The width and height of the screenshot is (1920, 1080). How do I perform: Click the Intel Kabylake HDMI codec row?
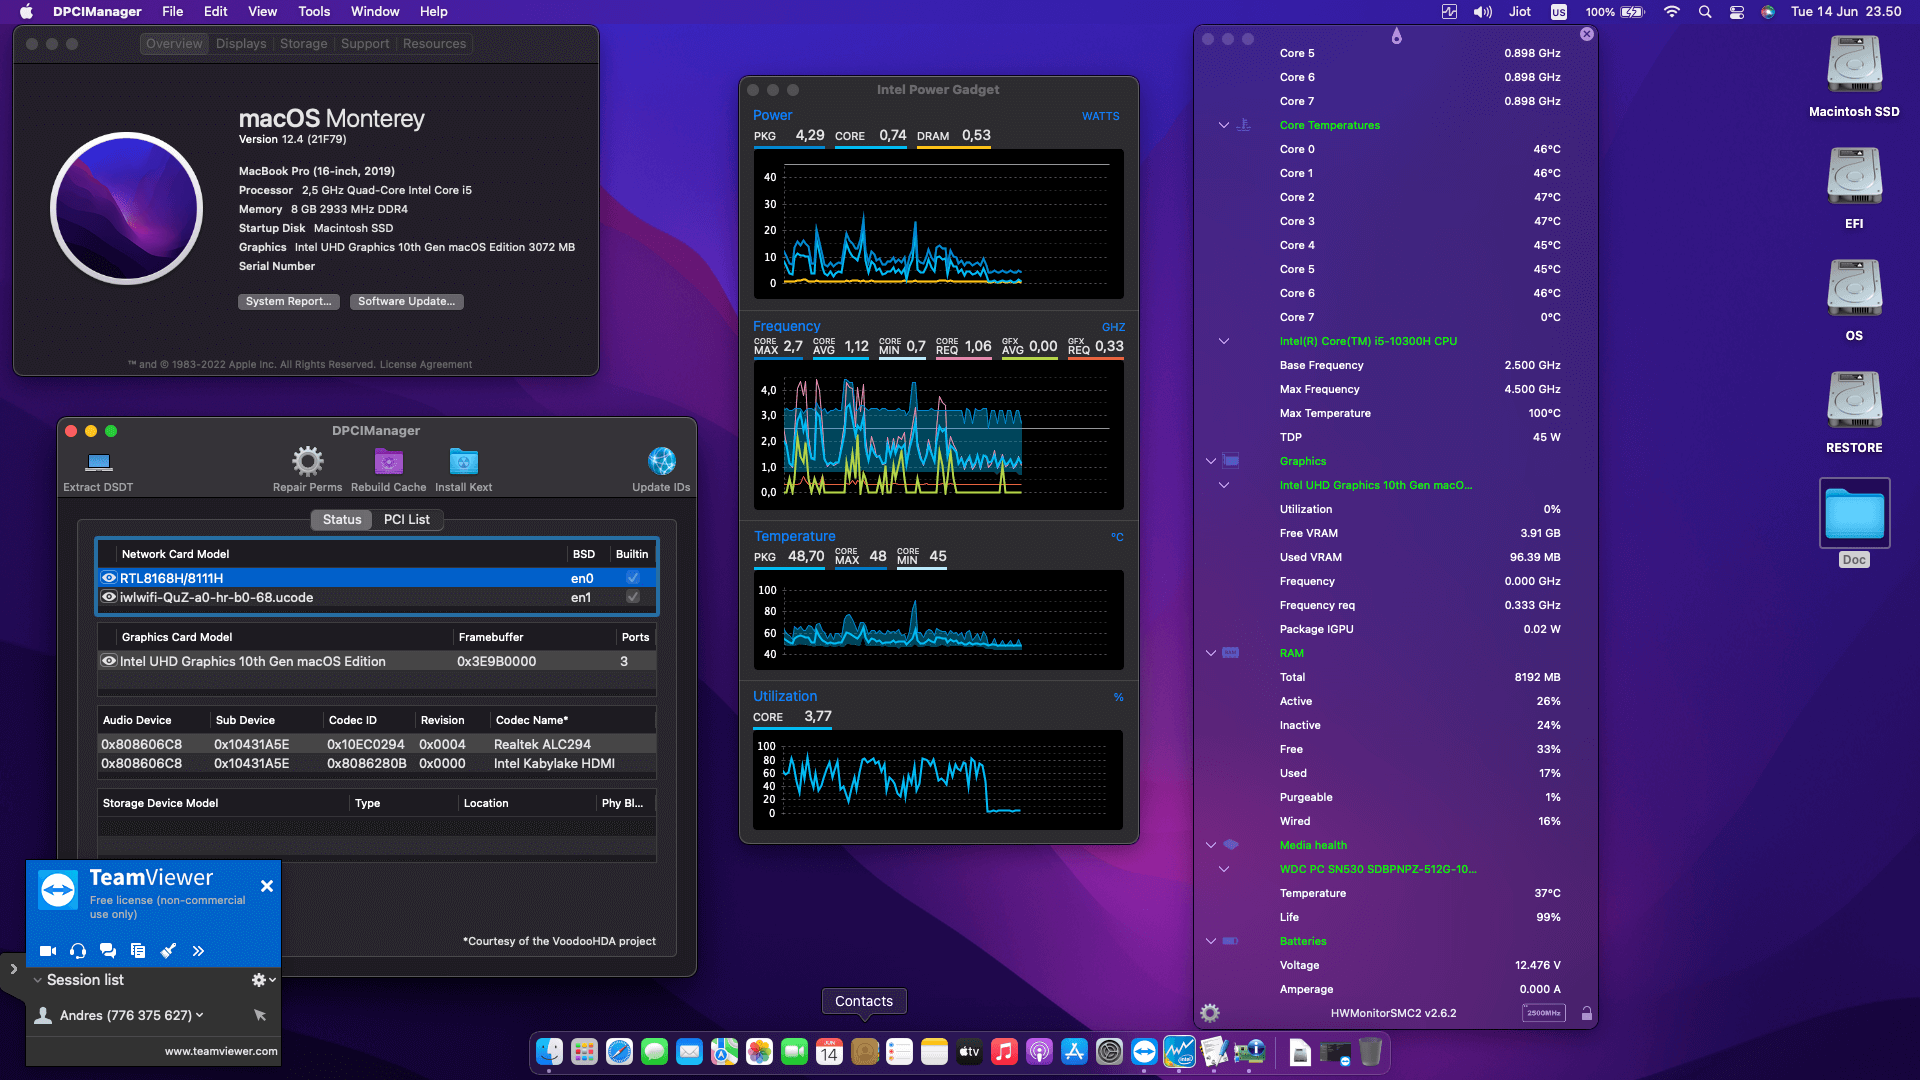click(377, 763)
